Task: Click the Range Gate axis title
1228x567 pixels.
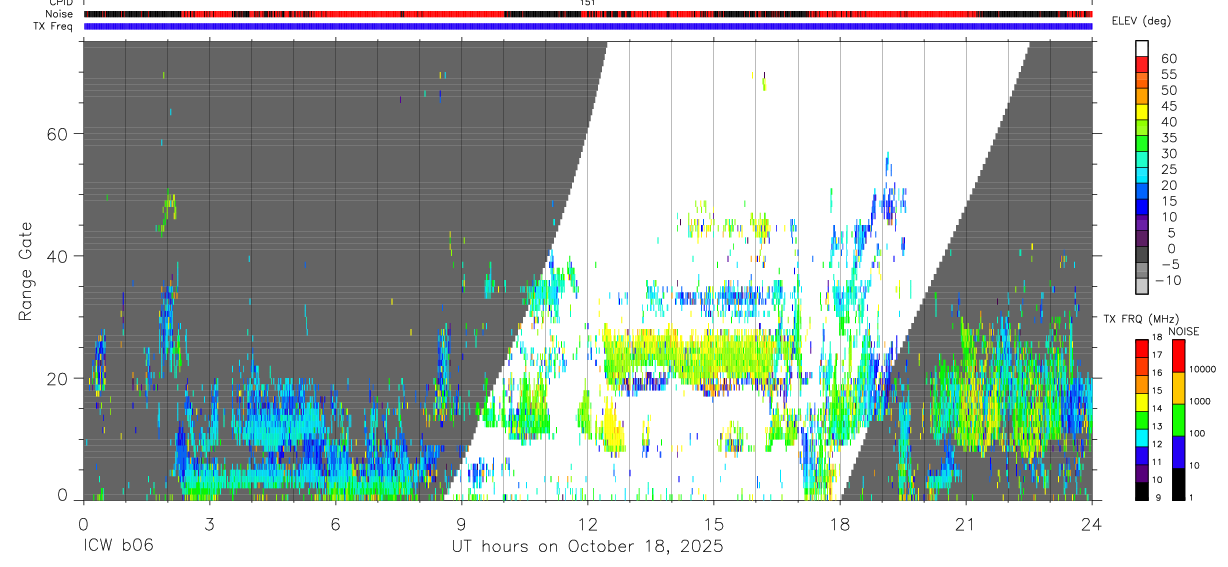Action: click(27, 271)
